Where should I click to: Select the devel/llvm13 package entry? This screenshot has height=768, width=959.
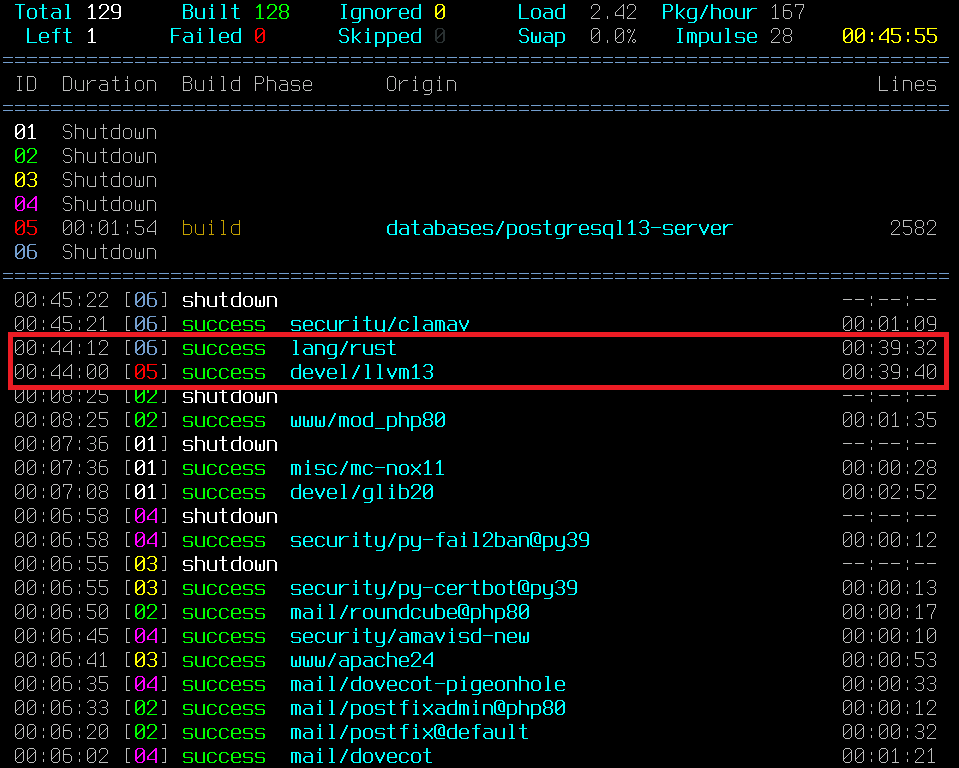pyautogui.click(x=361, y=372)
